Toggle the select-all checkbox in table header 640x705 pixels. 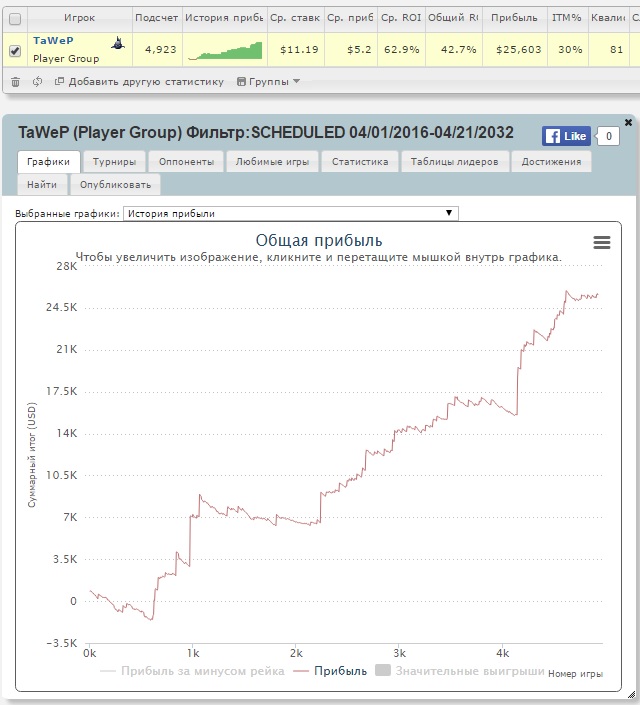click(15, 19)
